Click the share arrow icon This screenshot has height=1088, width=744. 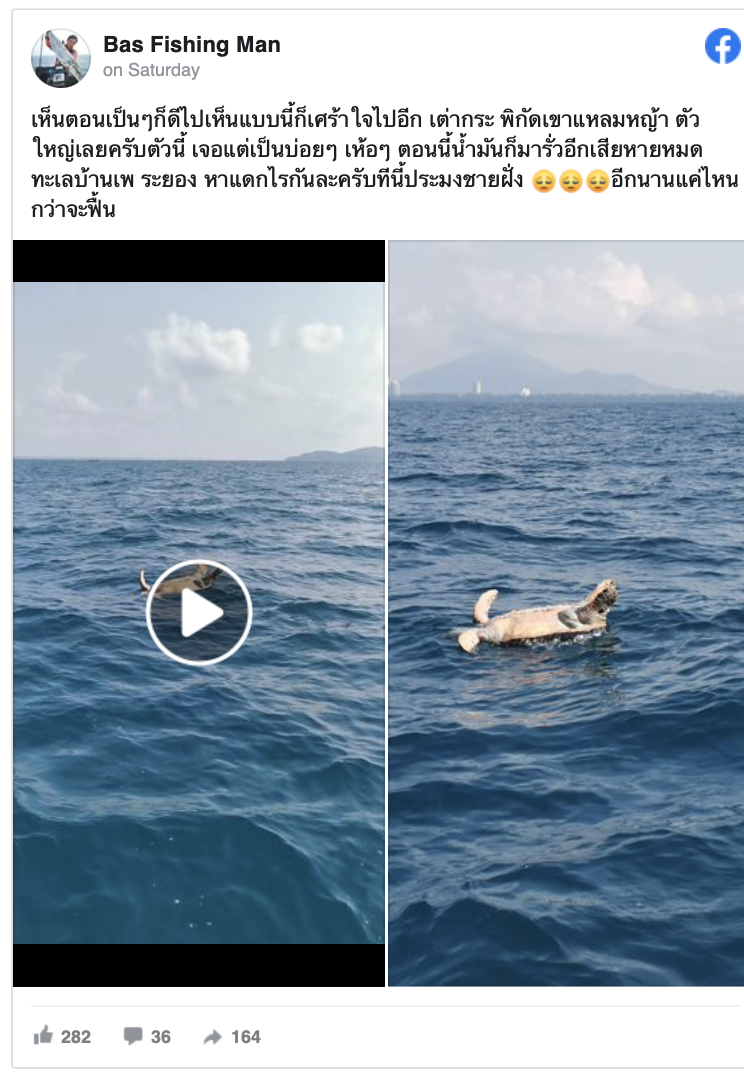(212, 1037)
